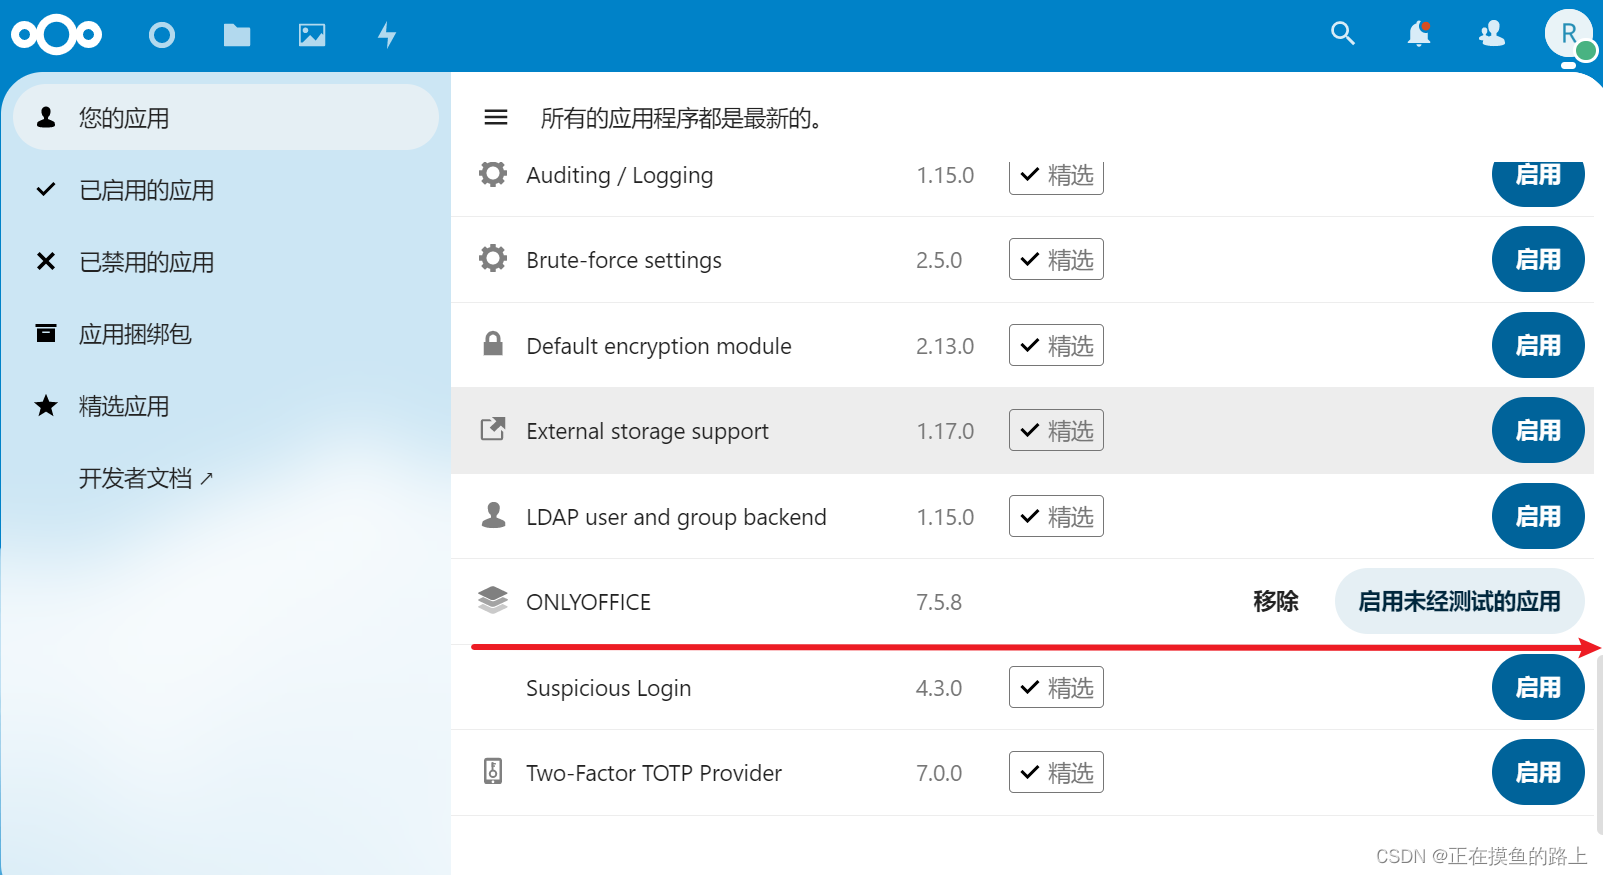Open the Activity lightning icon
Screen dimensions: 1603x875
coord(387,34)
